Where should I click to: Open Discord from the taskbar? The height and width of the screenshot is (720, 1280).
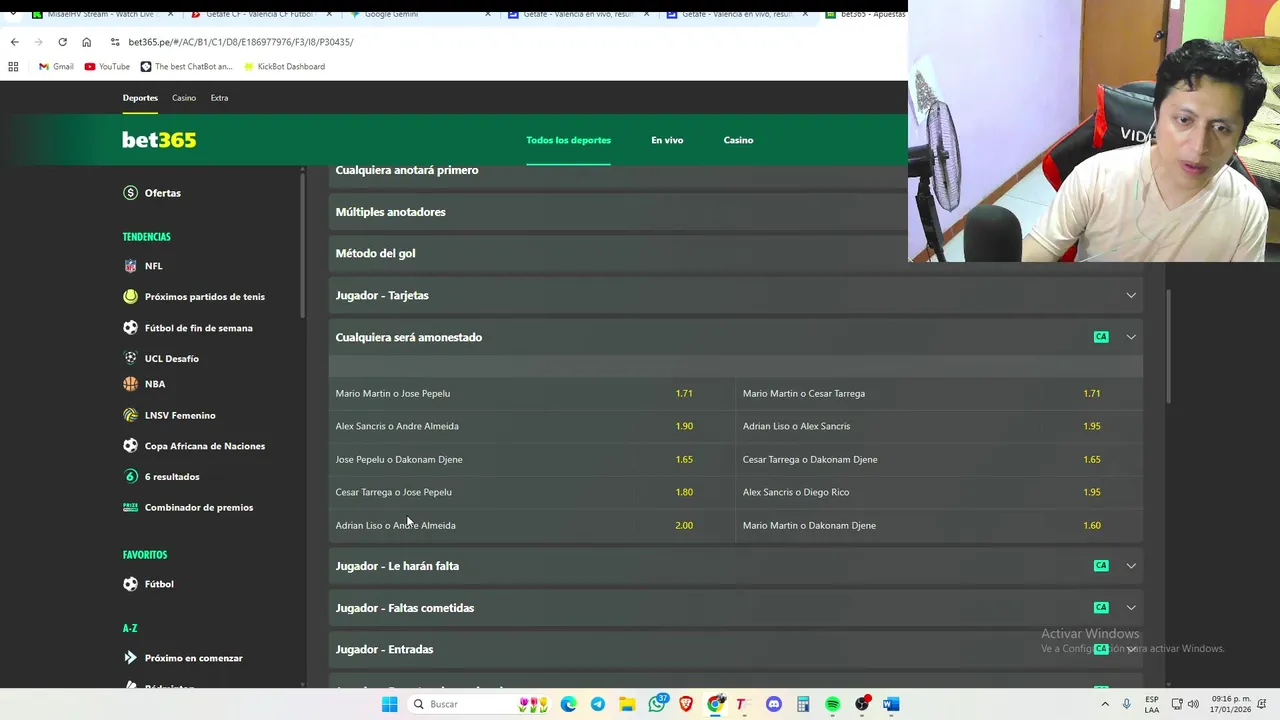click(x=773, y=704)
